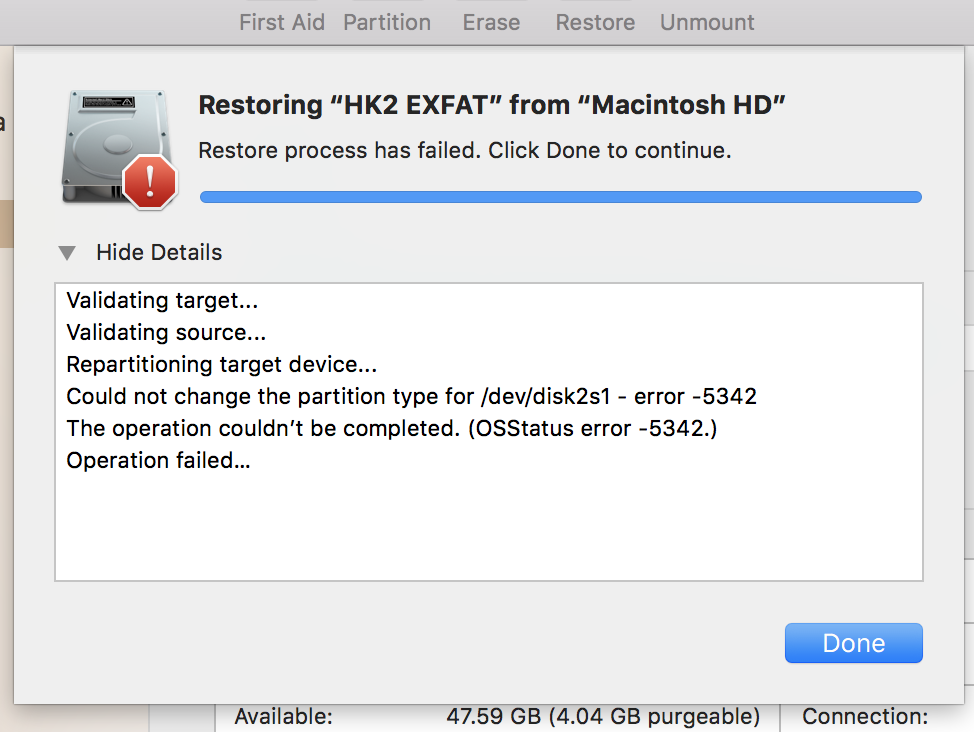974x732 pixels.
Task: Select the Erase toolbar item
Action: point(491,22)
